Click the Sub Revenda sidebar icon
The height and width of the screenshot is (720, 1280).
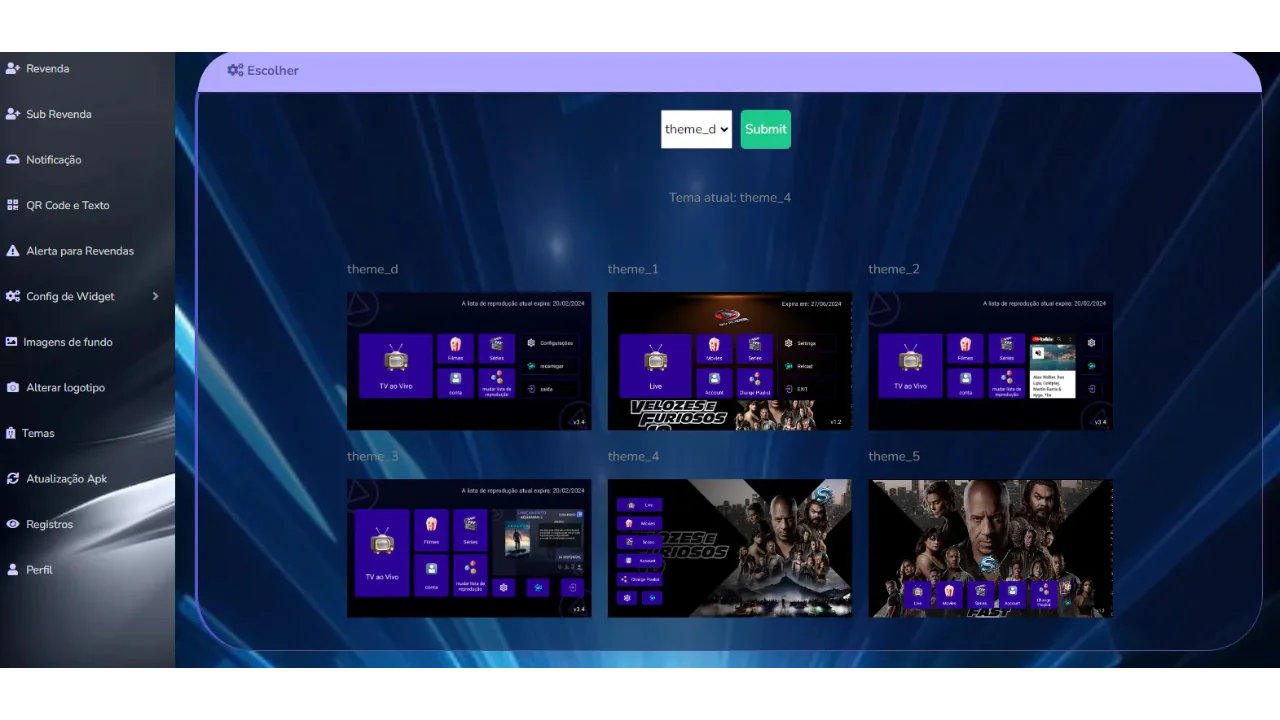click(12, 114)
